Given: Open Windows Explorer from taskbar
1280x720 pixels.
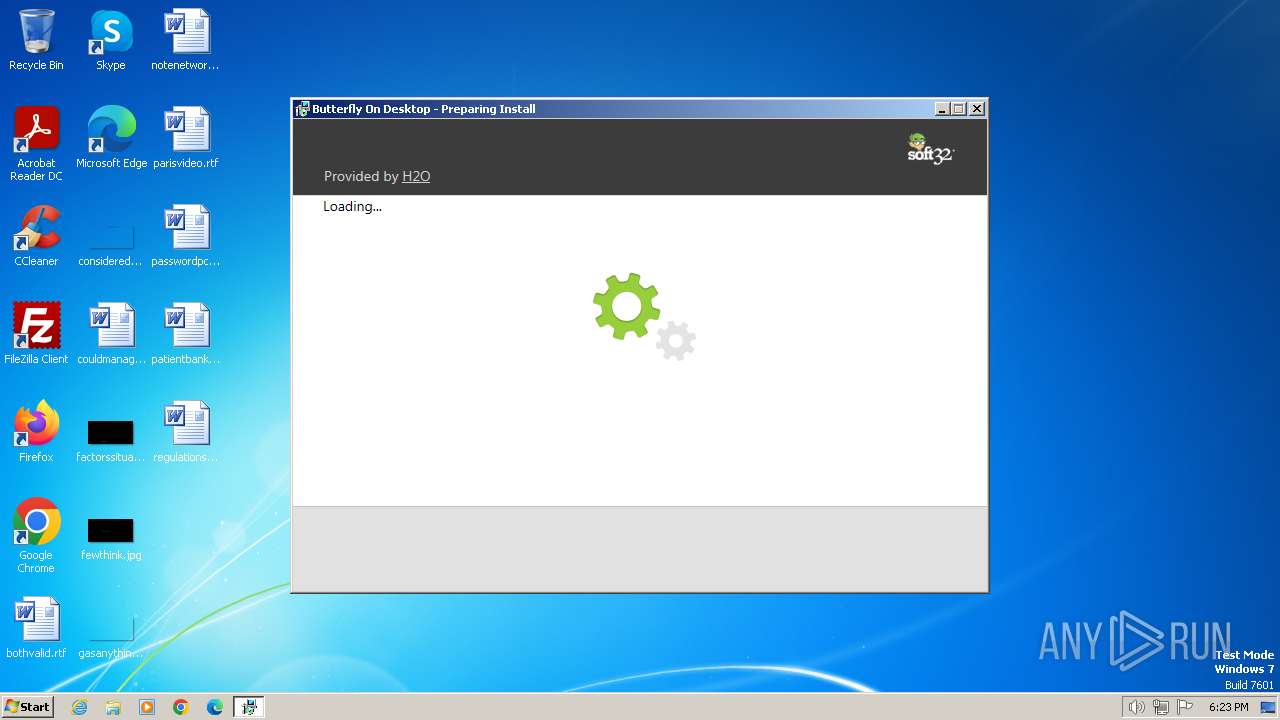Looking at the screenshot, I should (x=113, y=707).
